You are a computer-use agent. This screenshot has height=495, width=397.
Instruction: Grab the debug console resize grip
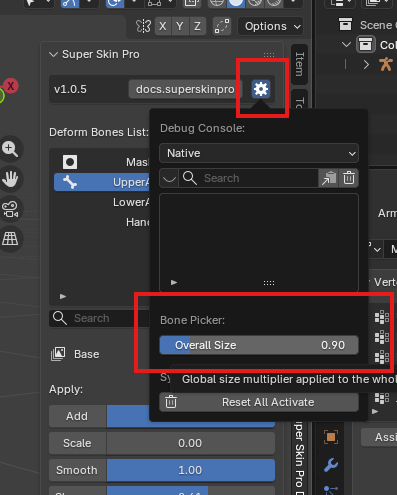(x=269, y=283)
